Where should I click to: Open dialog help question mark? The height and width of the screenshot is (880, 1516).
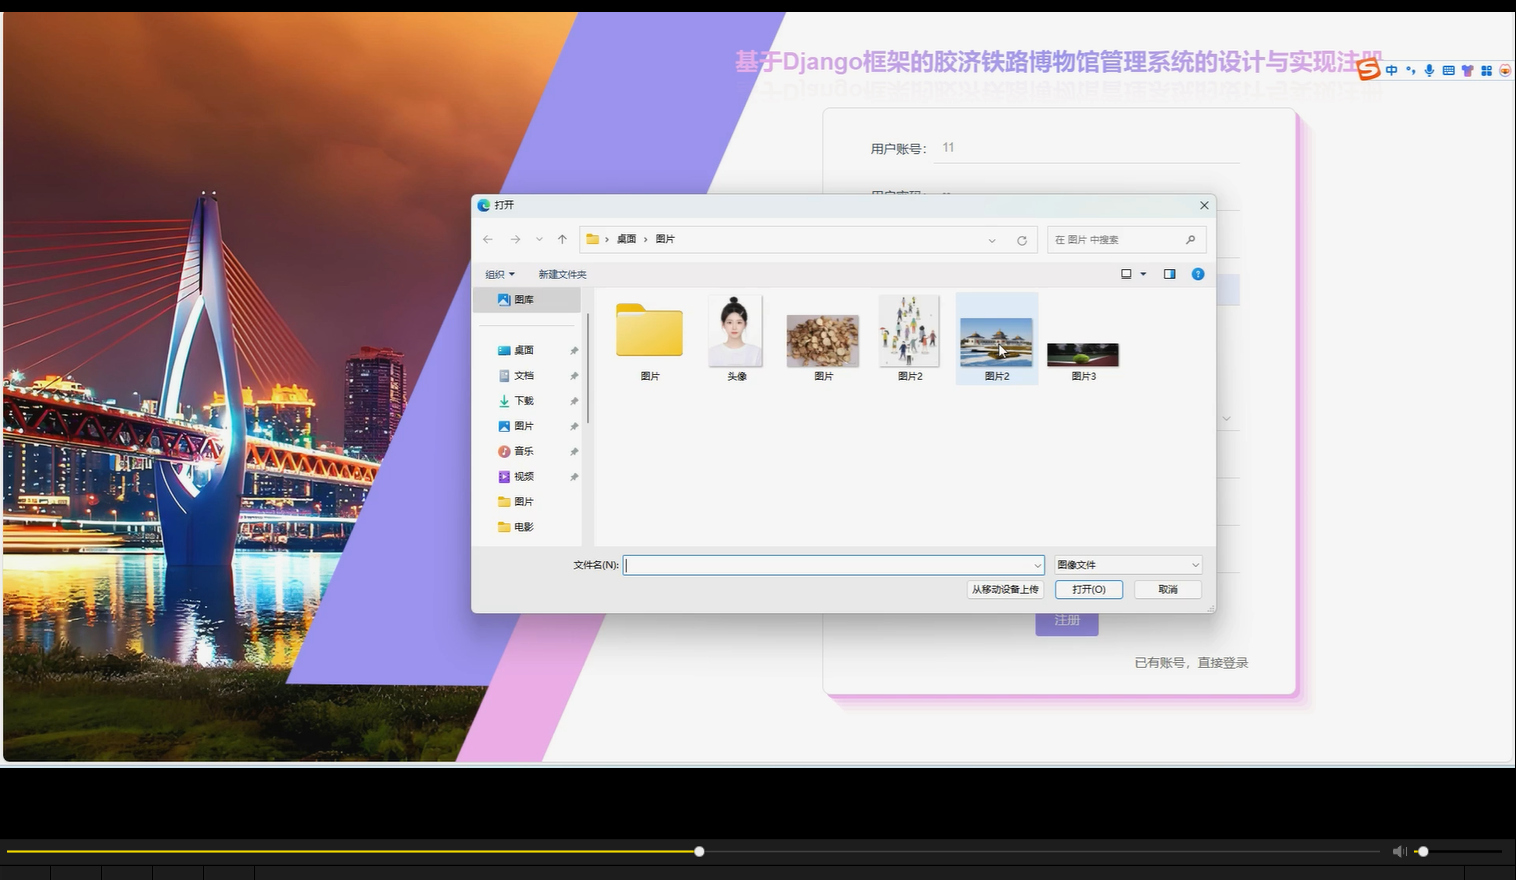[x=1198, y=274]
